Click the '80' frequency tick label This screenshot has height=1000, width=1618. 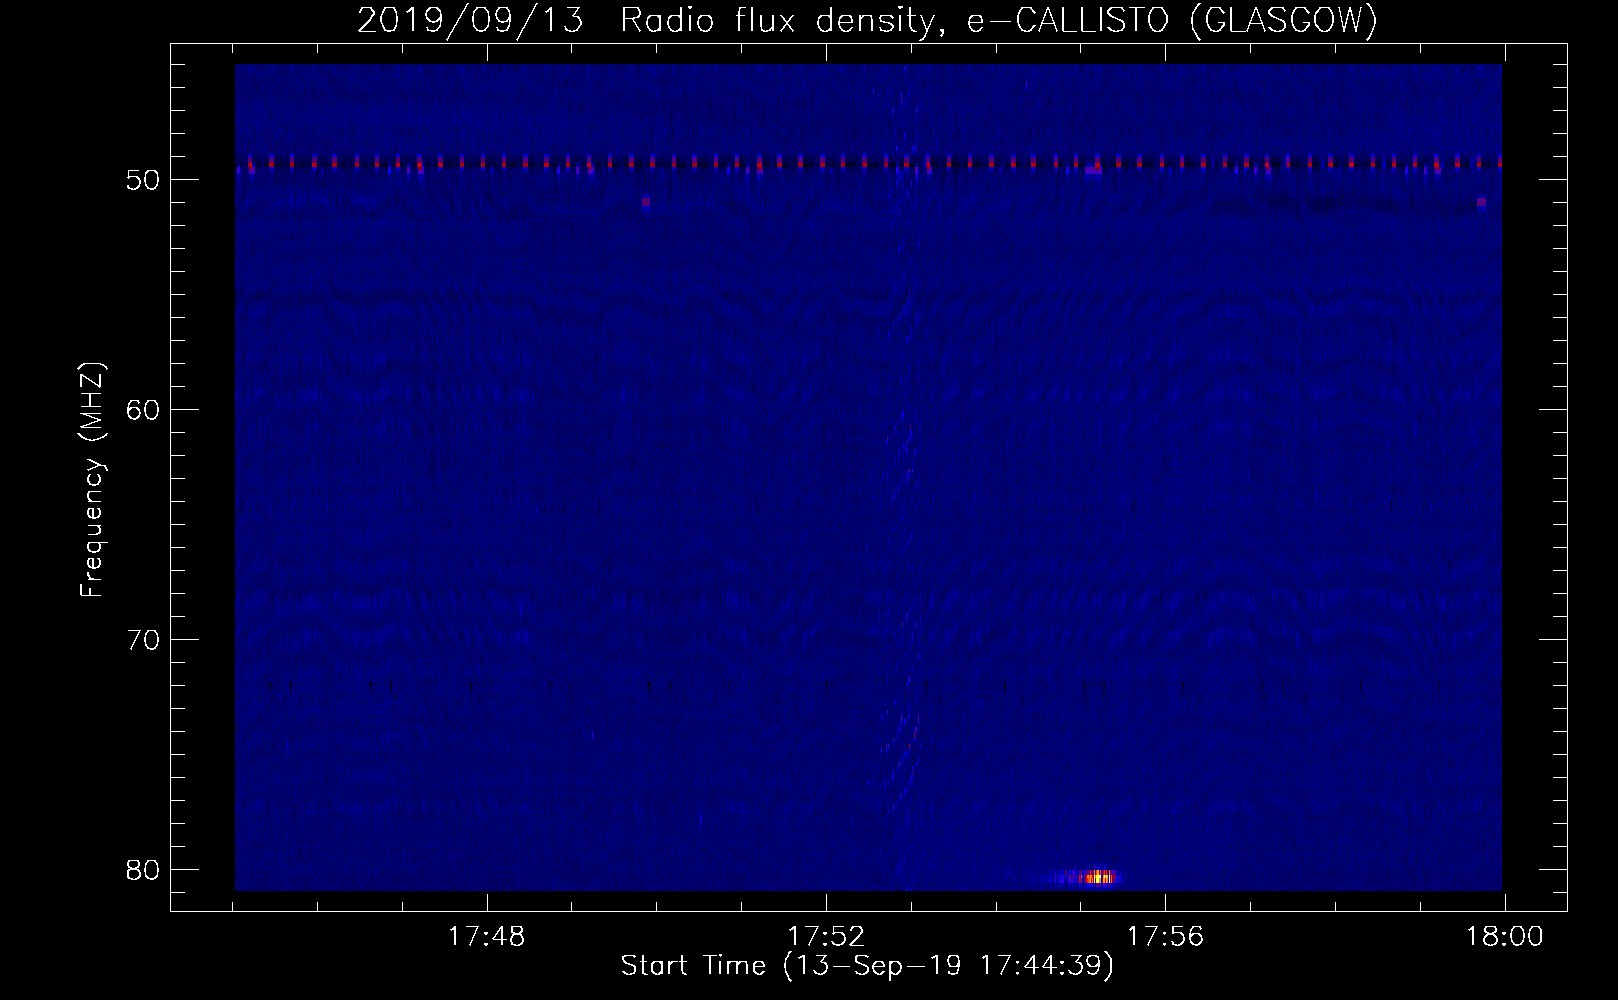click(143, 869)
